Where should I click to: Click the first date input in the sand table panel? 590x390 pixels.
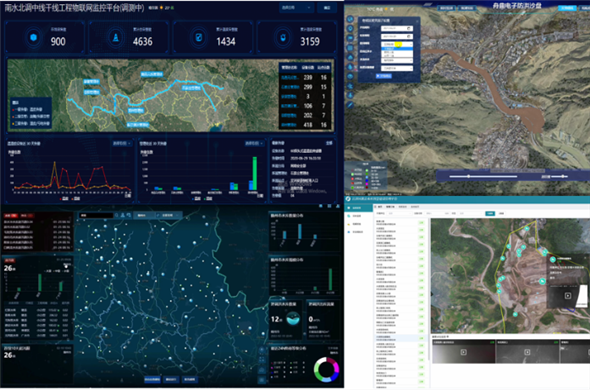(397, 28)
